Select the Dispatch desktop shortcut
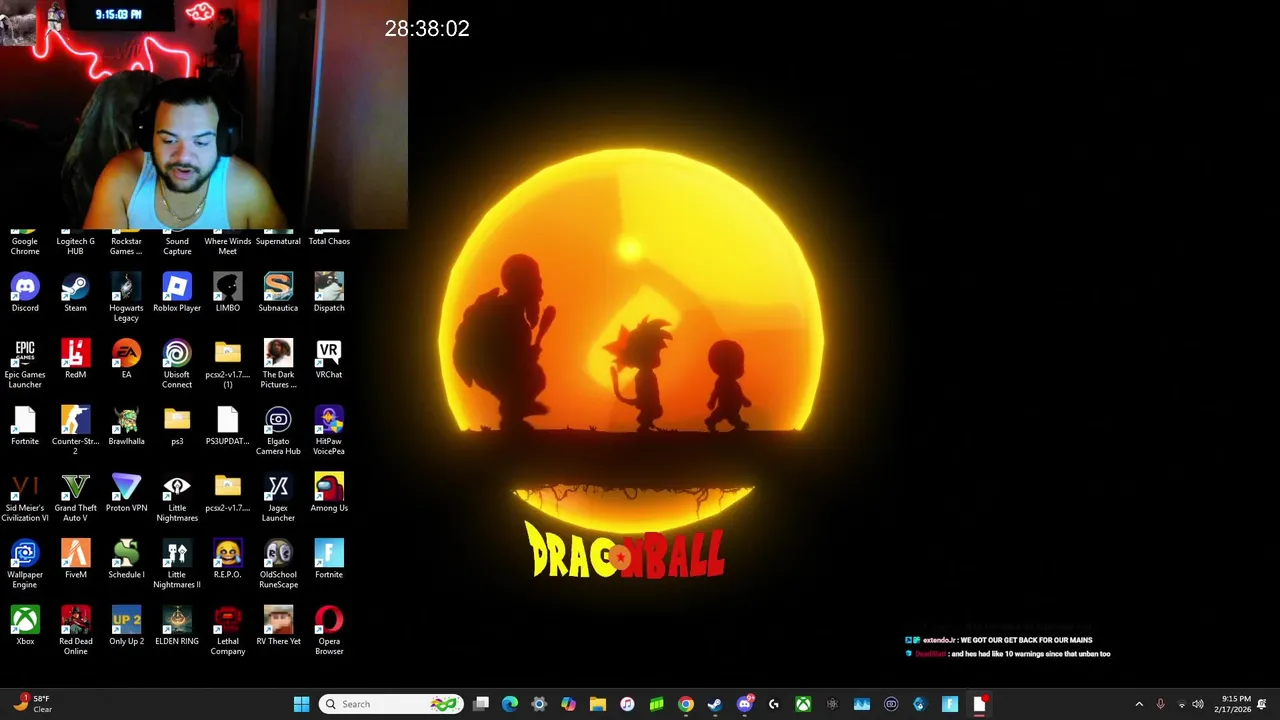 click(329, 293)
